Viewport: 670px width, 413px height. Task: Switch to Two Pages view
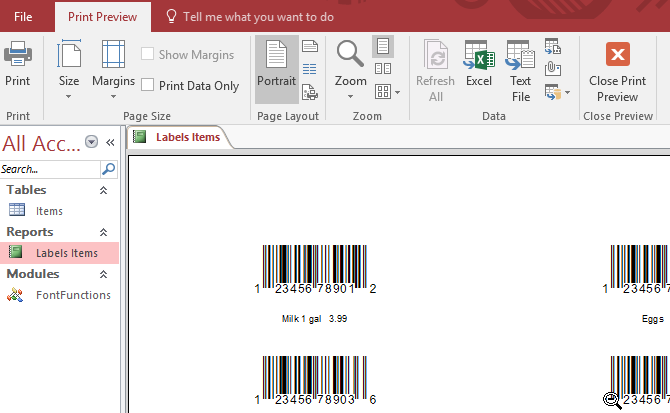coord(382,69)
